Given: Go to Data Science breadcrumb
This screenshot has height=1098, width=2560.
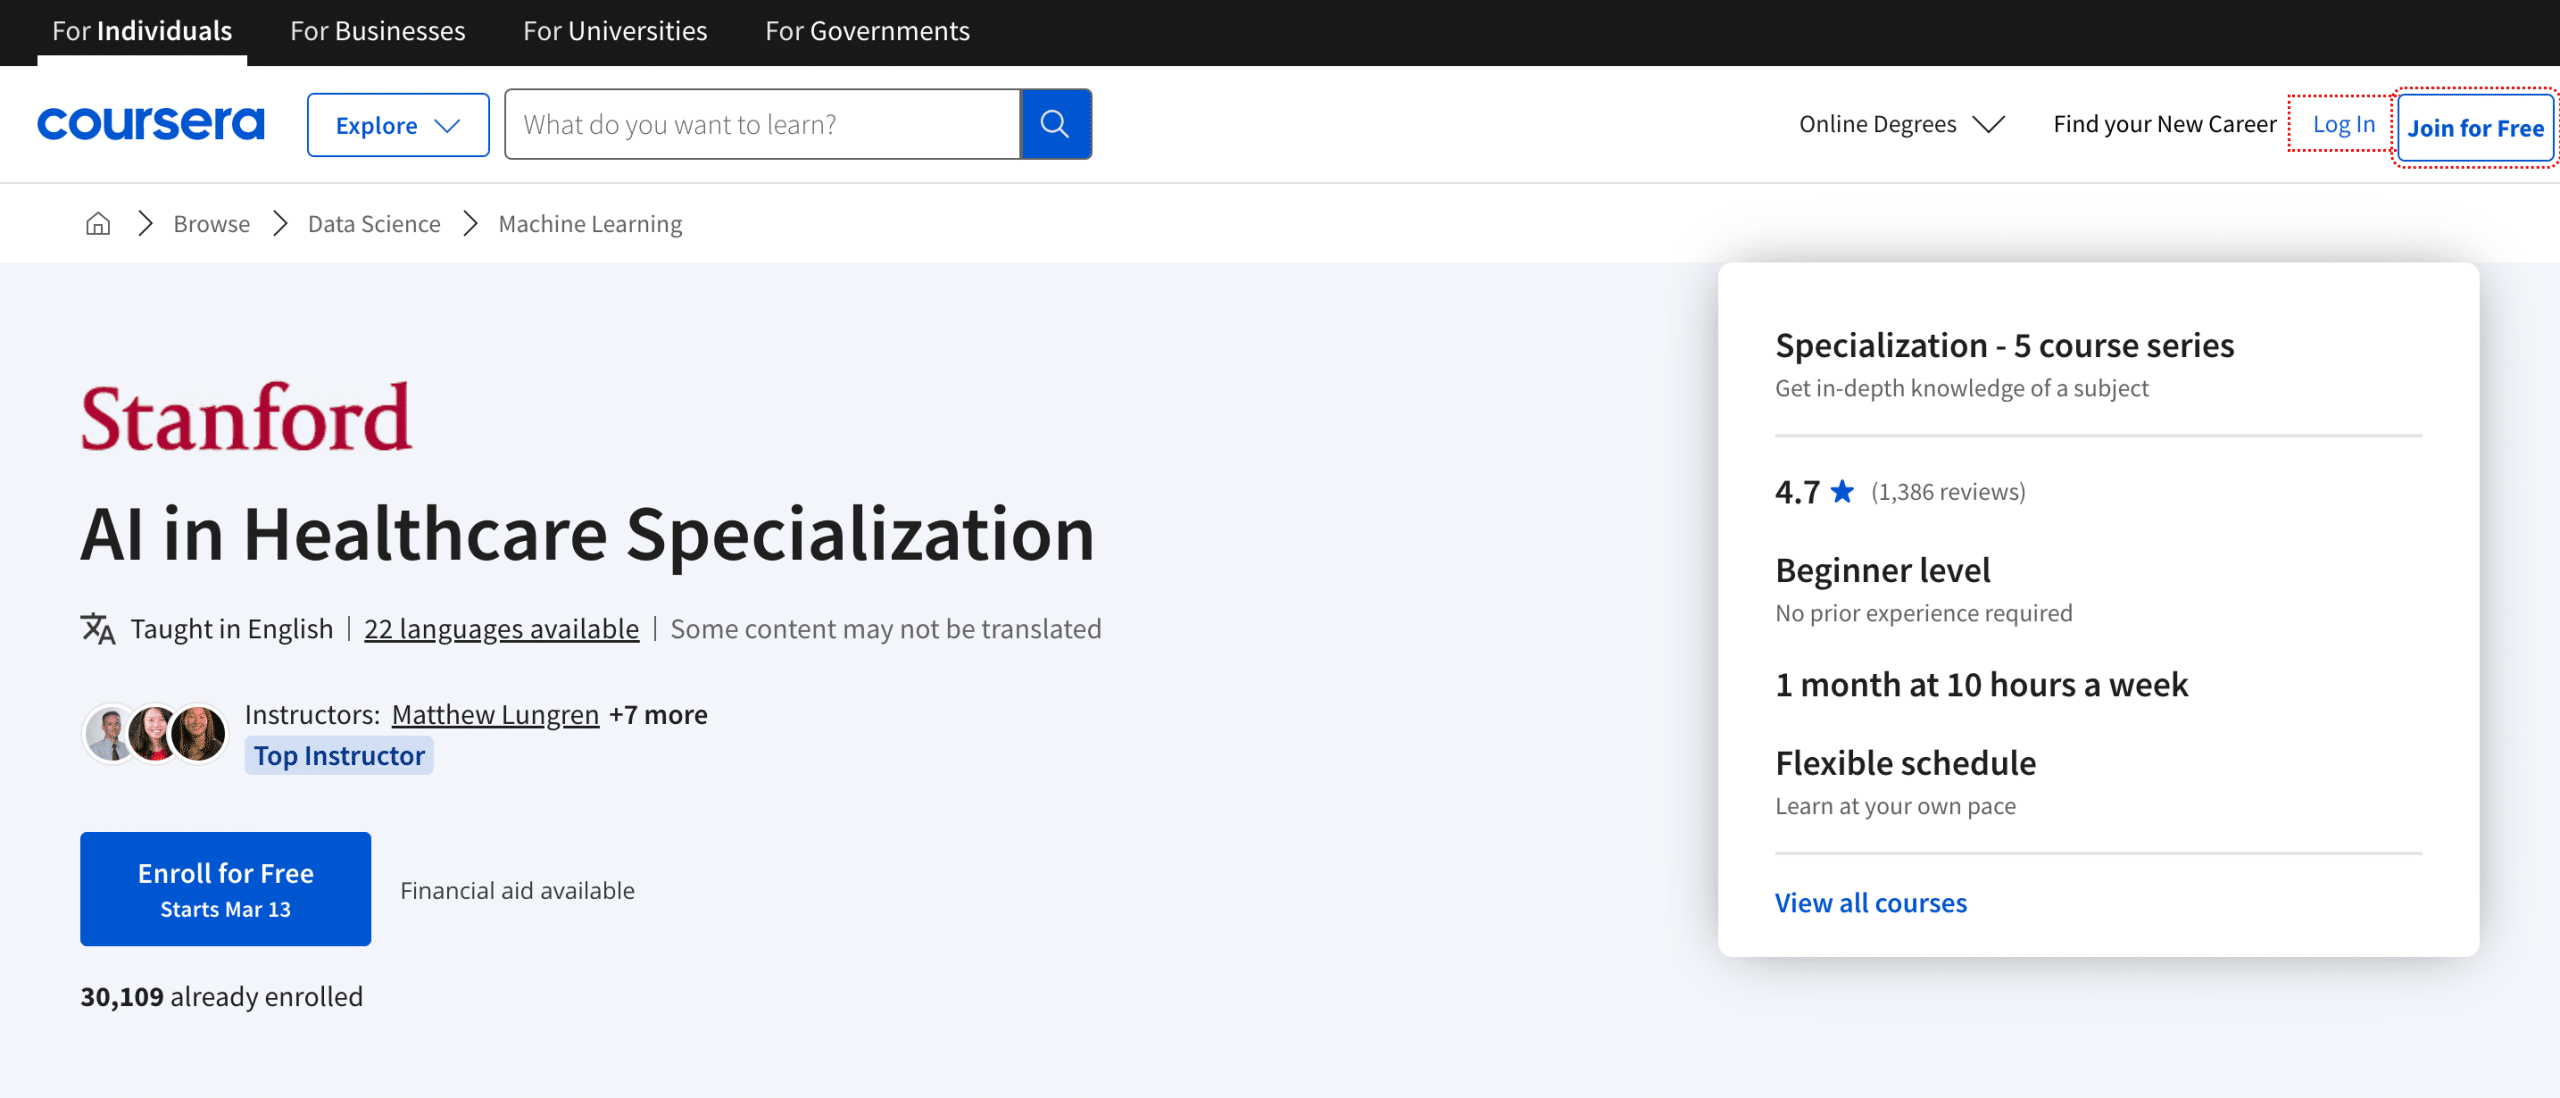Looking at the screenshot, I should coord(374,223).
